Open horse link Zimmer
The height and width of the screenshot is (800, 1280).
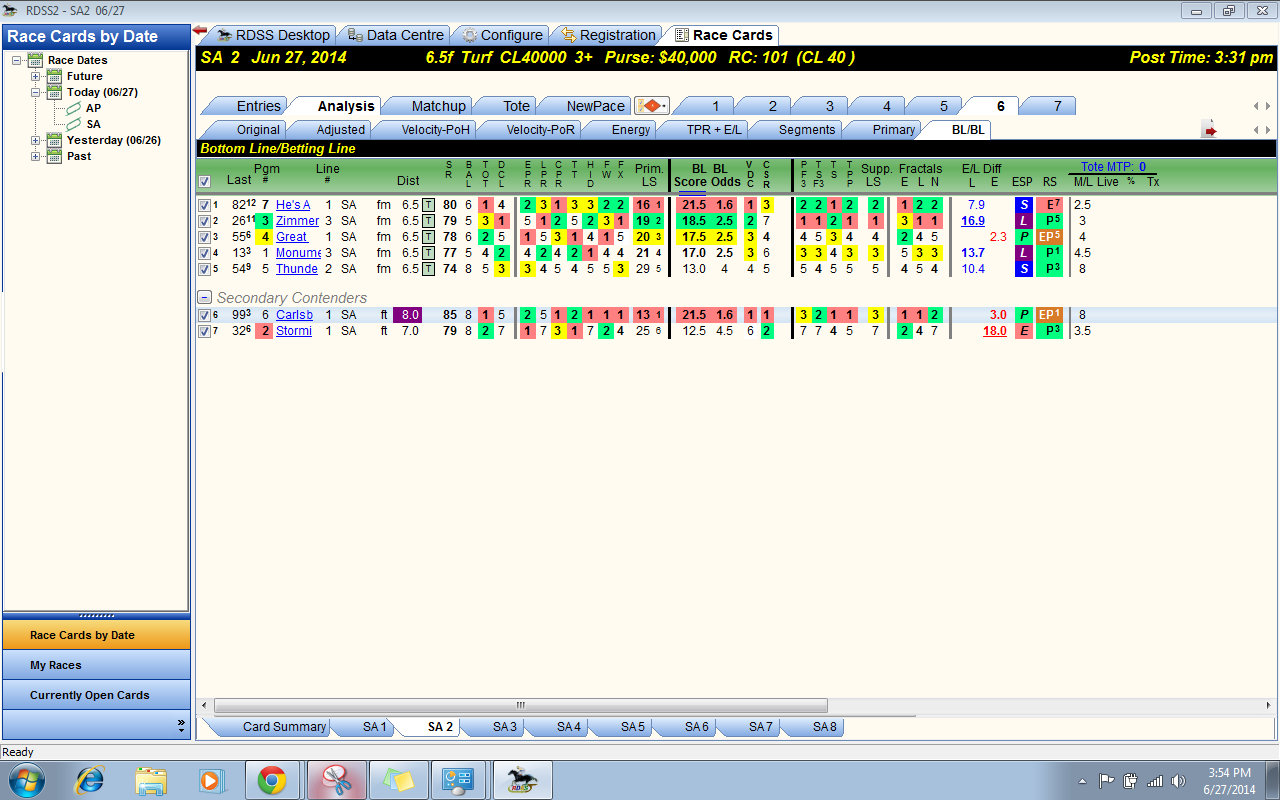(x=297, y=221)
